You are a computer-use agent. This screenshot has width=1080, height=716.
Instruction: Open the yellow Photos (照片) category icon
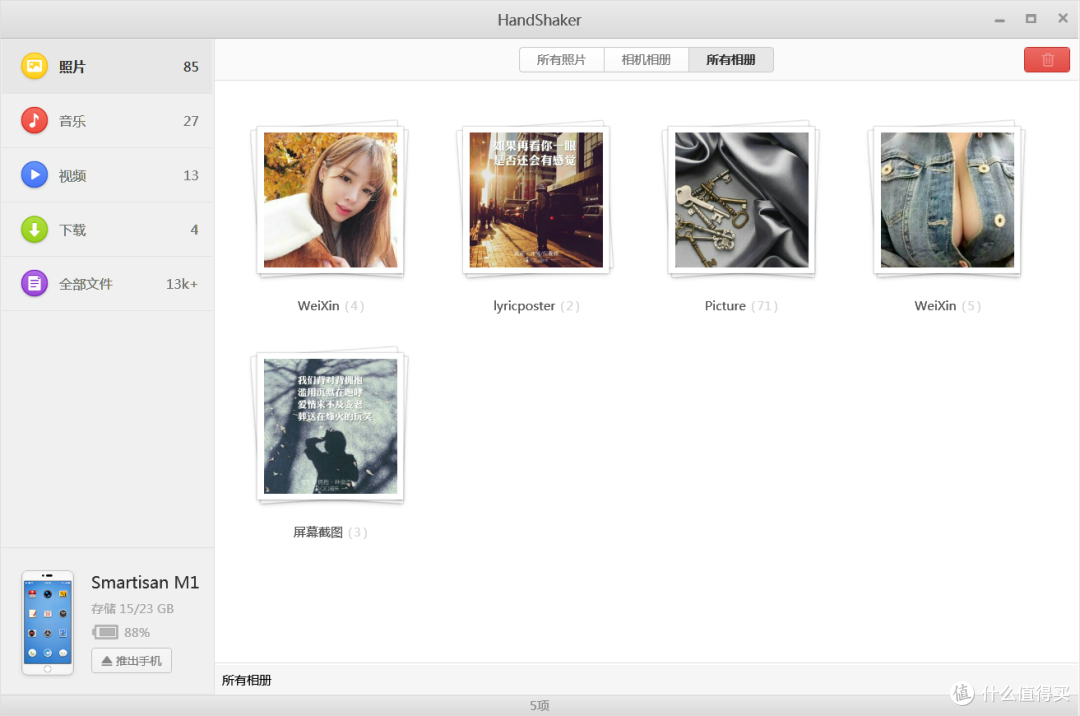pos(34,66)
